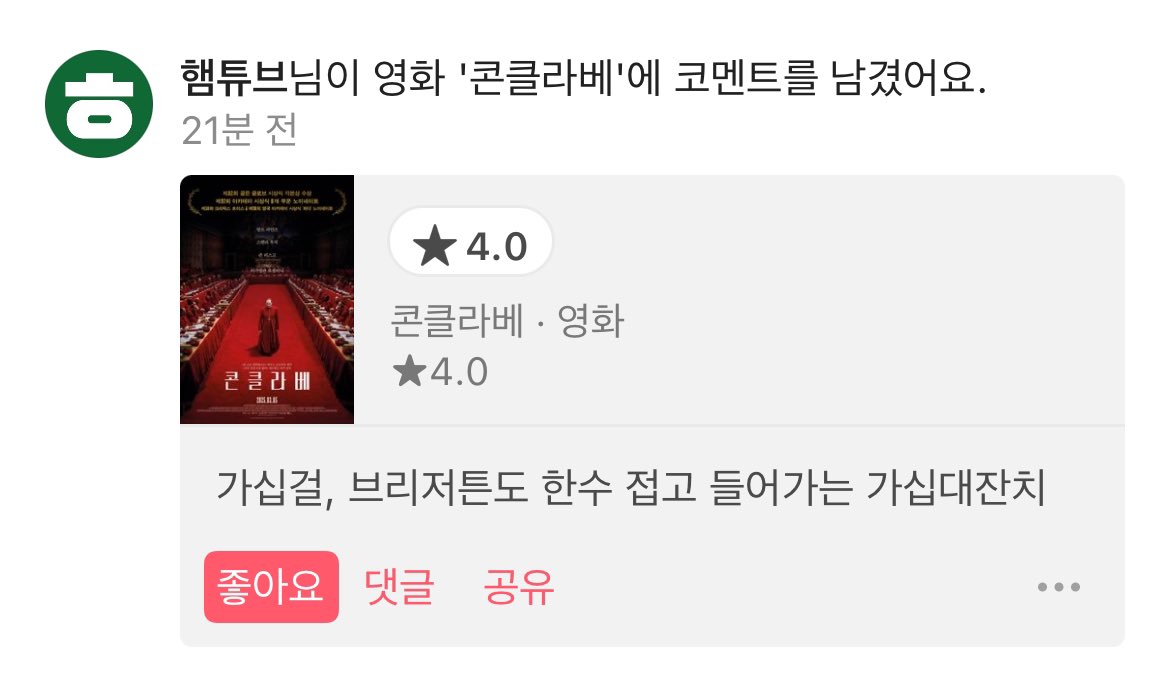Open the full comment text 가십걸, 브리저튼도…
Image resolution: width=1170 pixels, height=692 pixels.
pyautogui.click(x=631, y=487)
